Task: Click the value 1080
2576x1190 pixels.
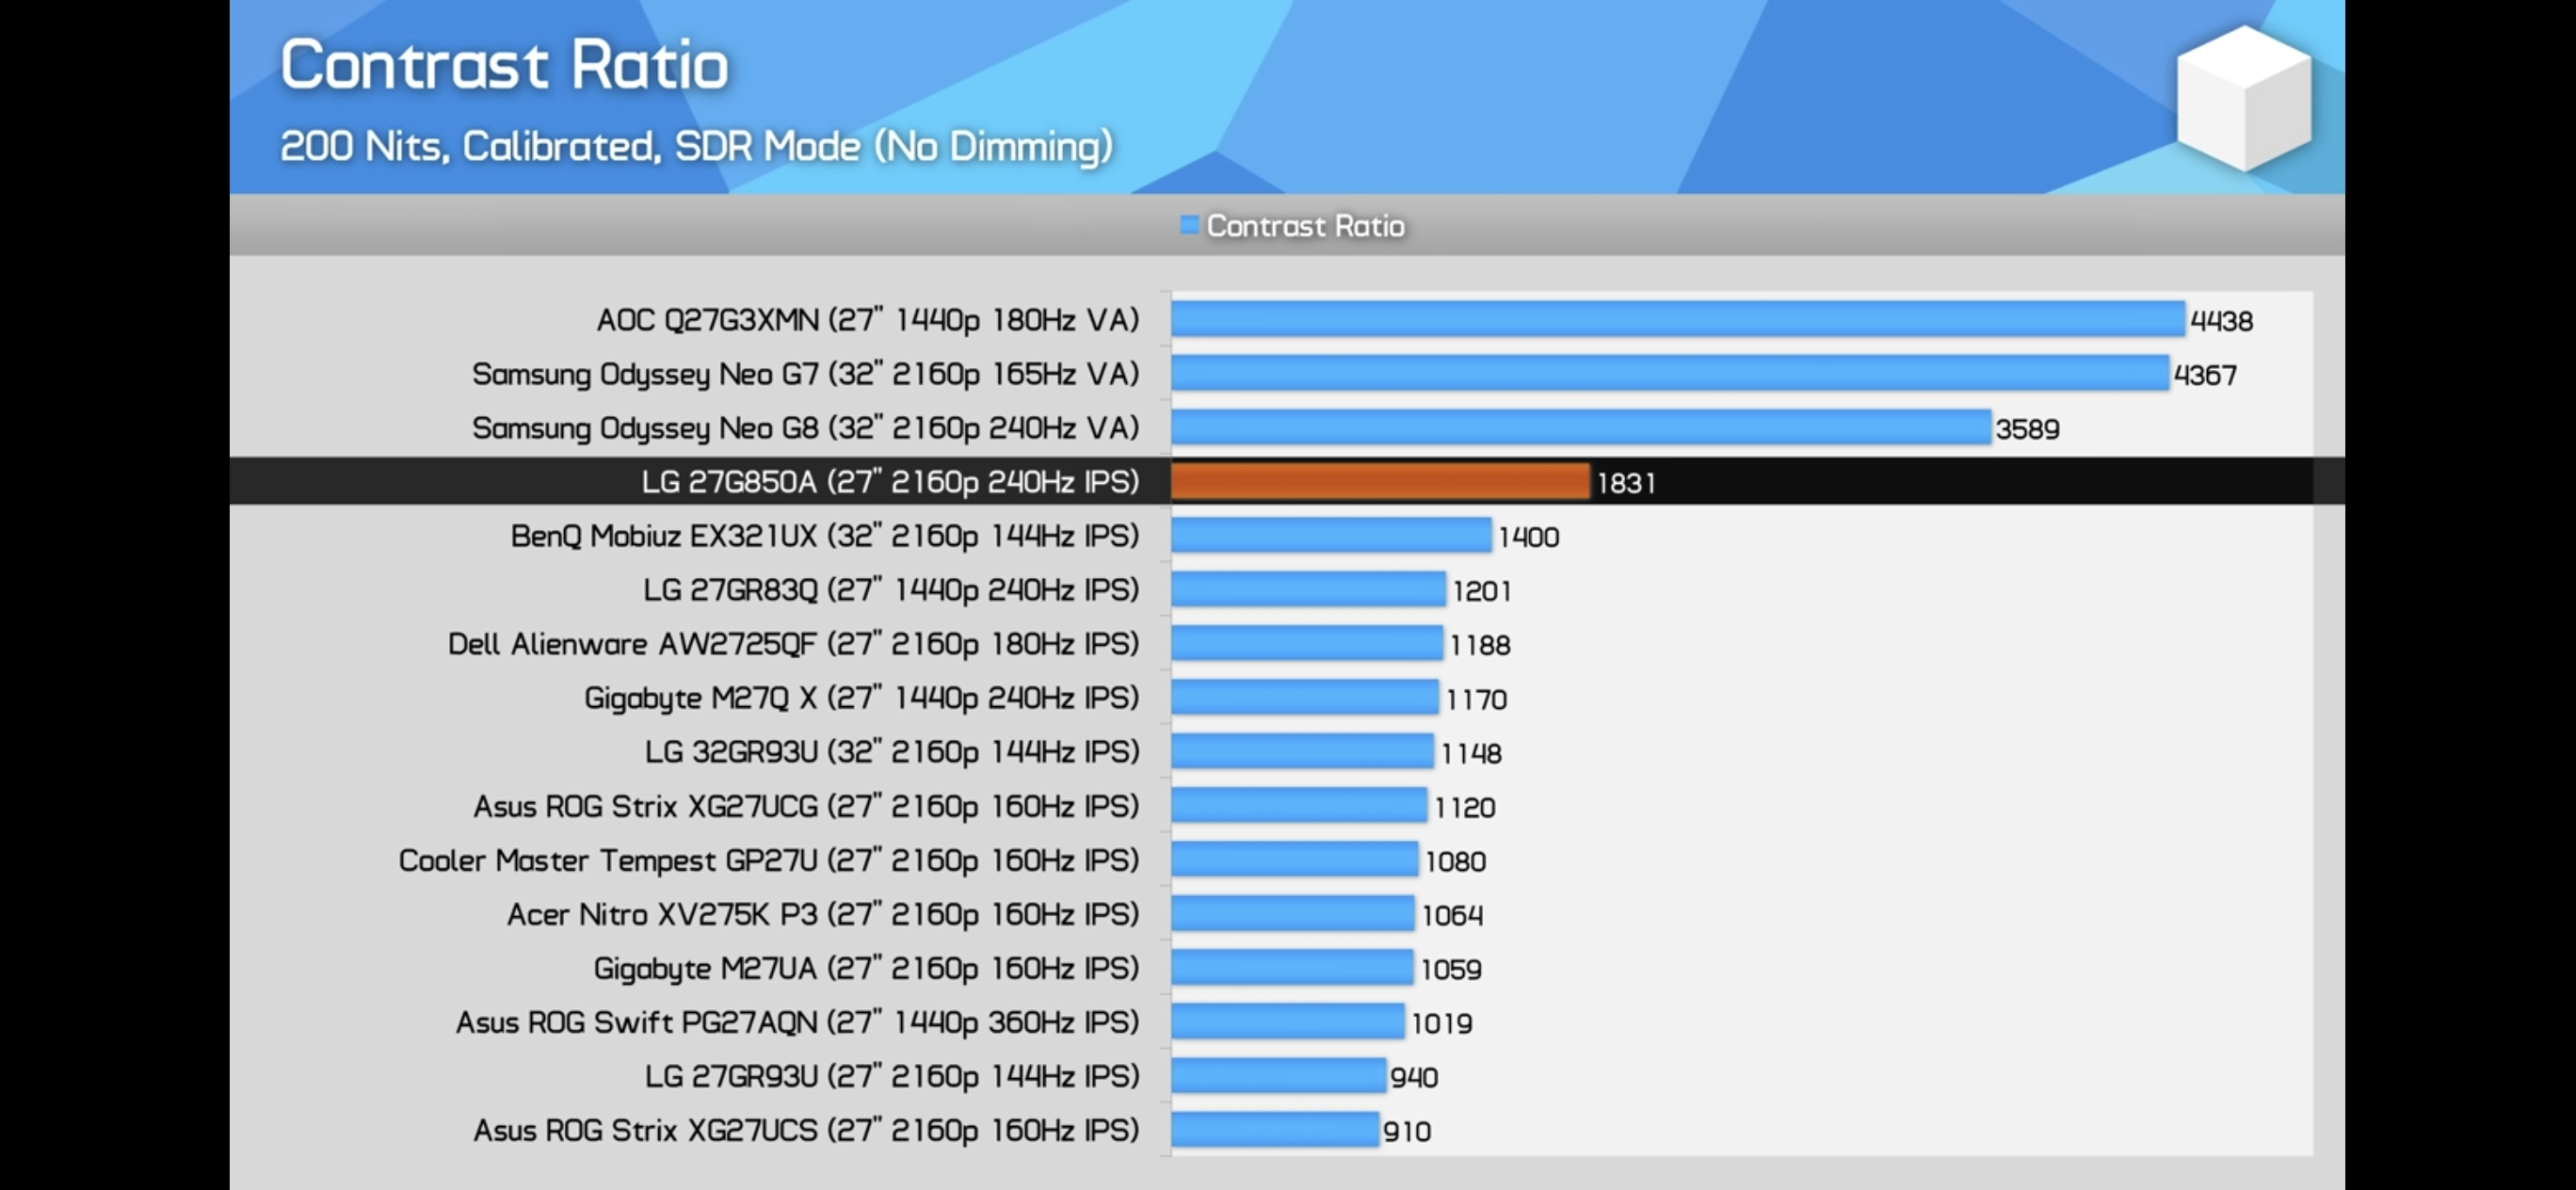Action: [1455, 861]
